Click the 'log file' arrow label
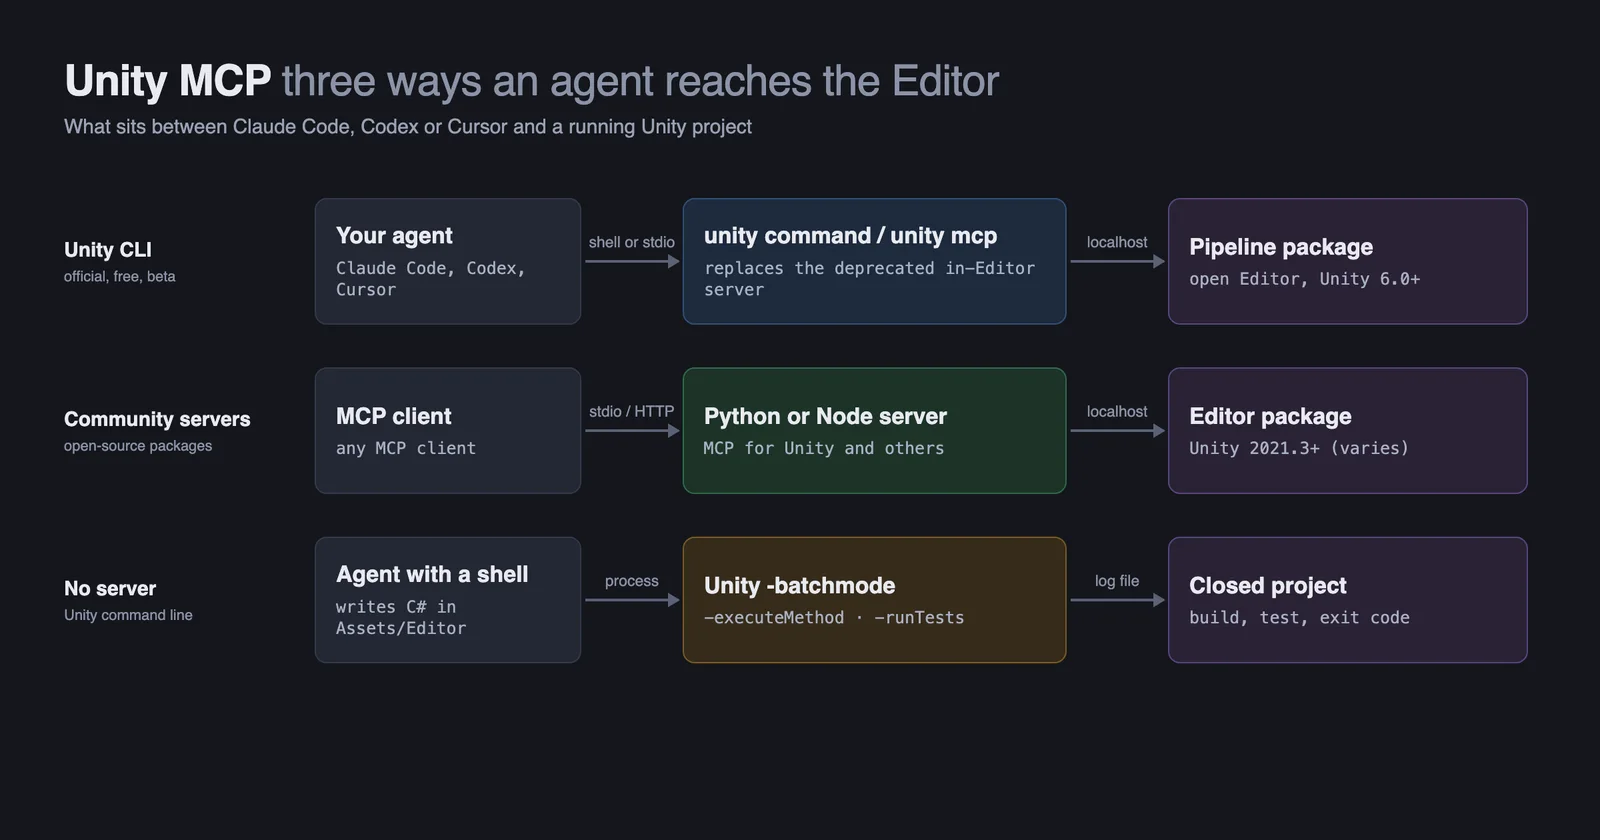 point(1117,581)
